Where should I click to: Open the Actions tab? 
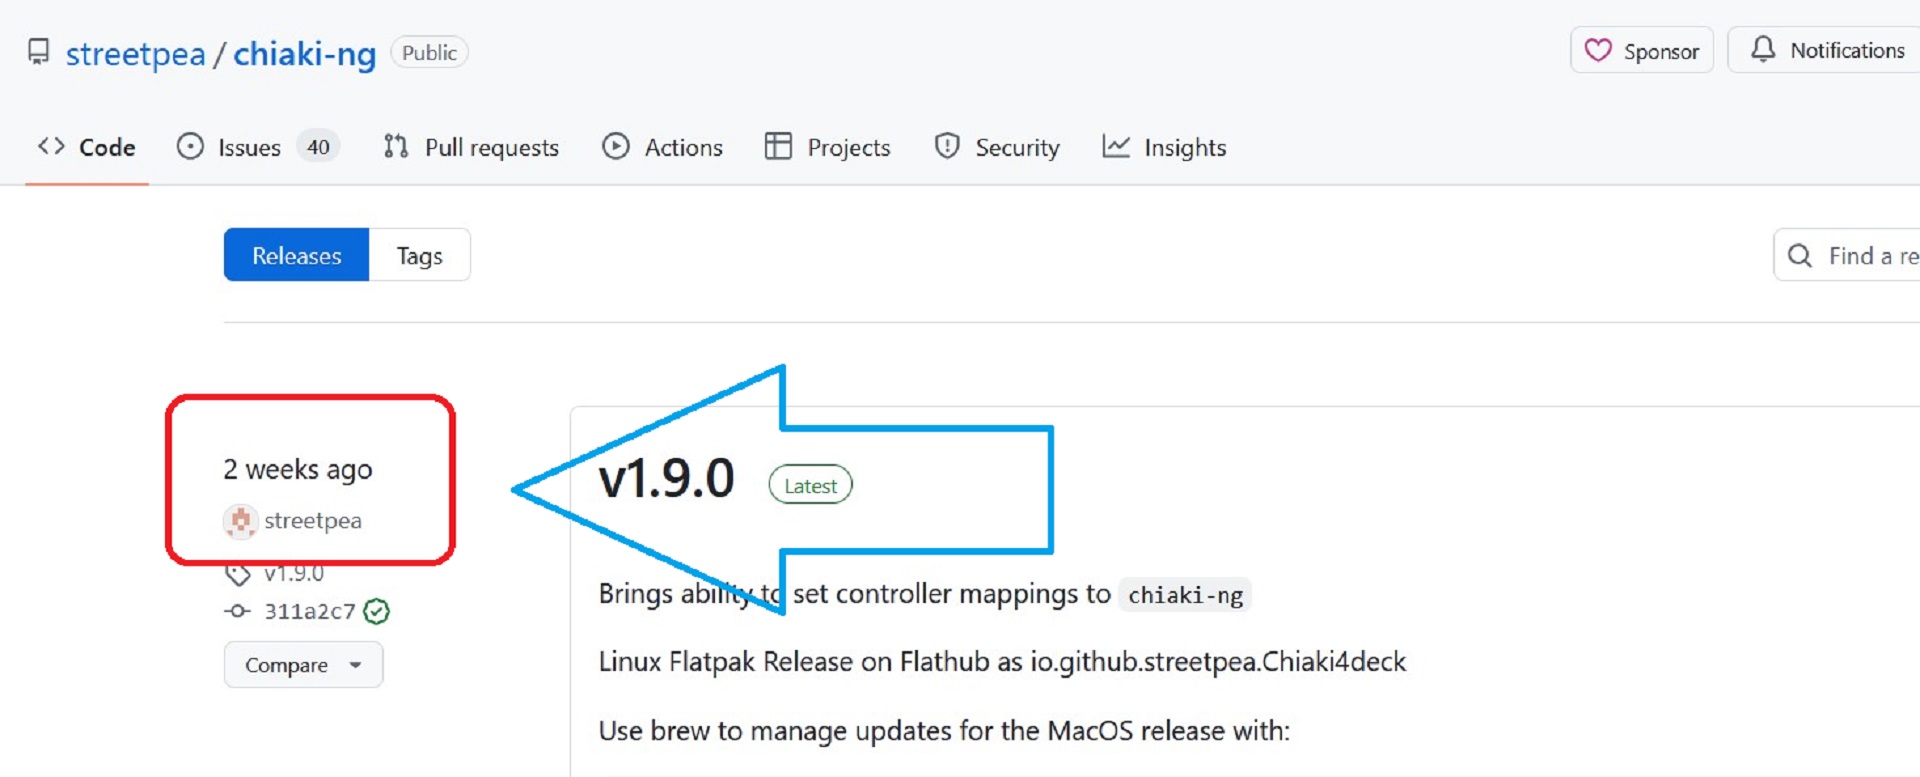click(x=662, y=147)
